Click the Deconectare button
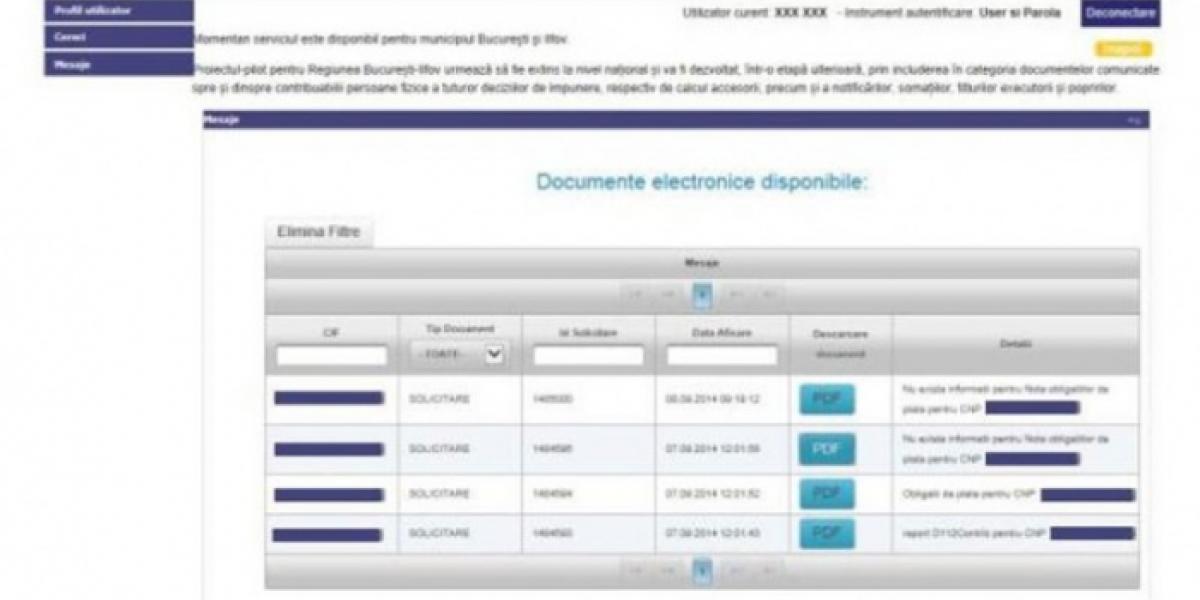Image resolution: width=1200 pixels, height=600 pixels. (x=1120, y=13)
